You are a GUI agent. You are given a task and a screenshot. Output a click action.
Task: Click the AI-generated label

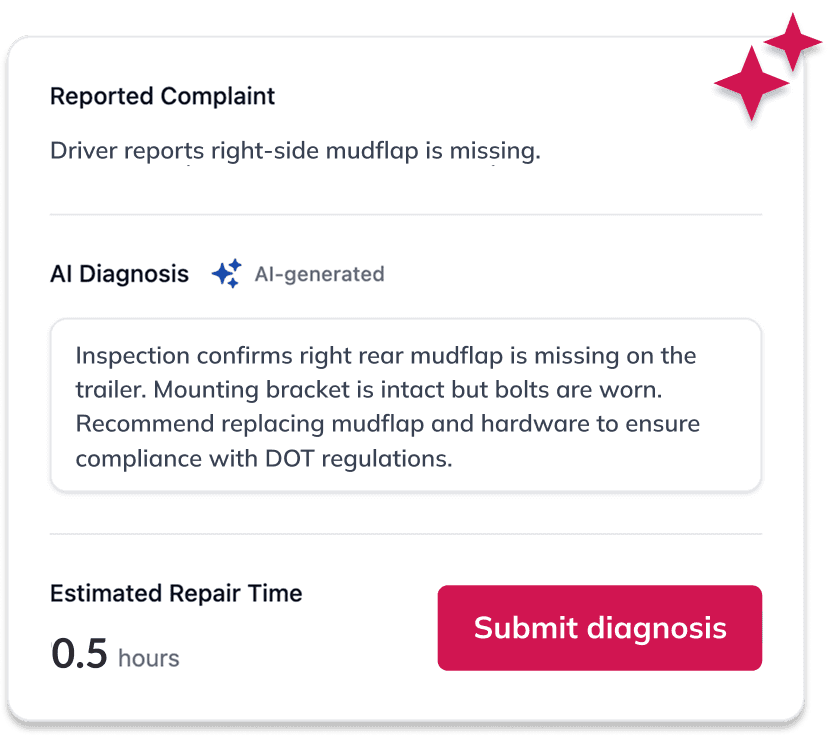320,274
